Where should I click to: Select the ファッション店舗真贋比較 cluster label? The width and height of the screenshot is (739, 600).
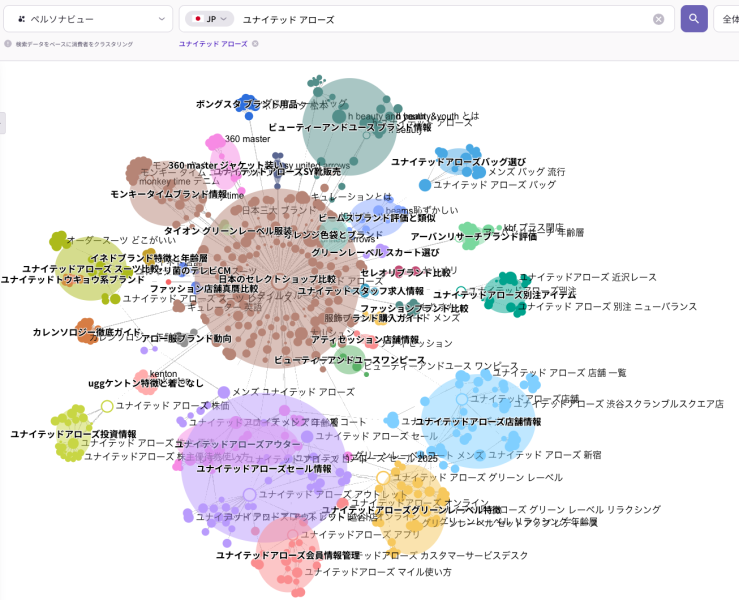tap(204, 288)
